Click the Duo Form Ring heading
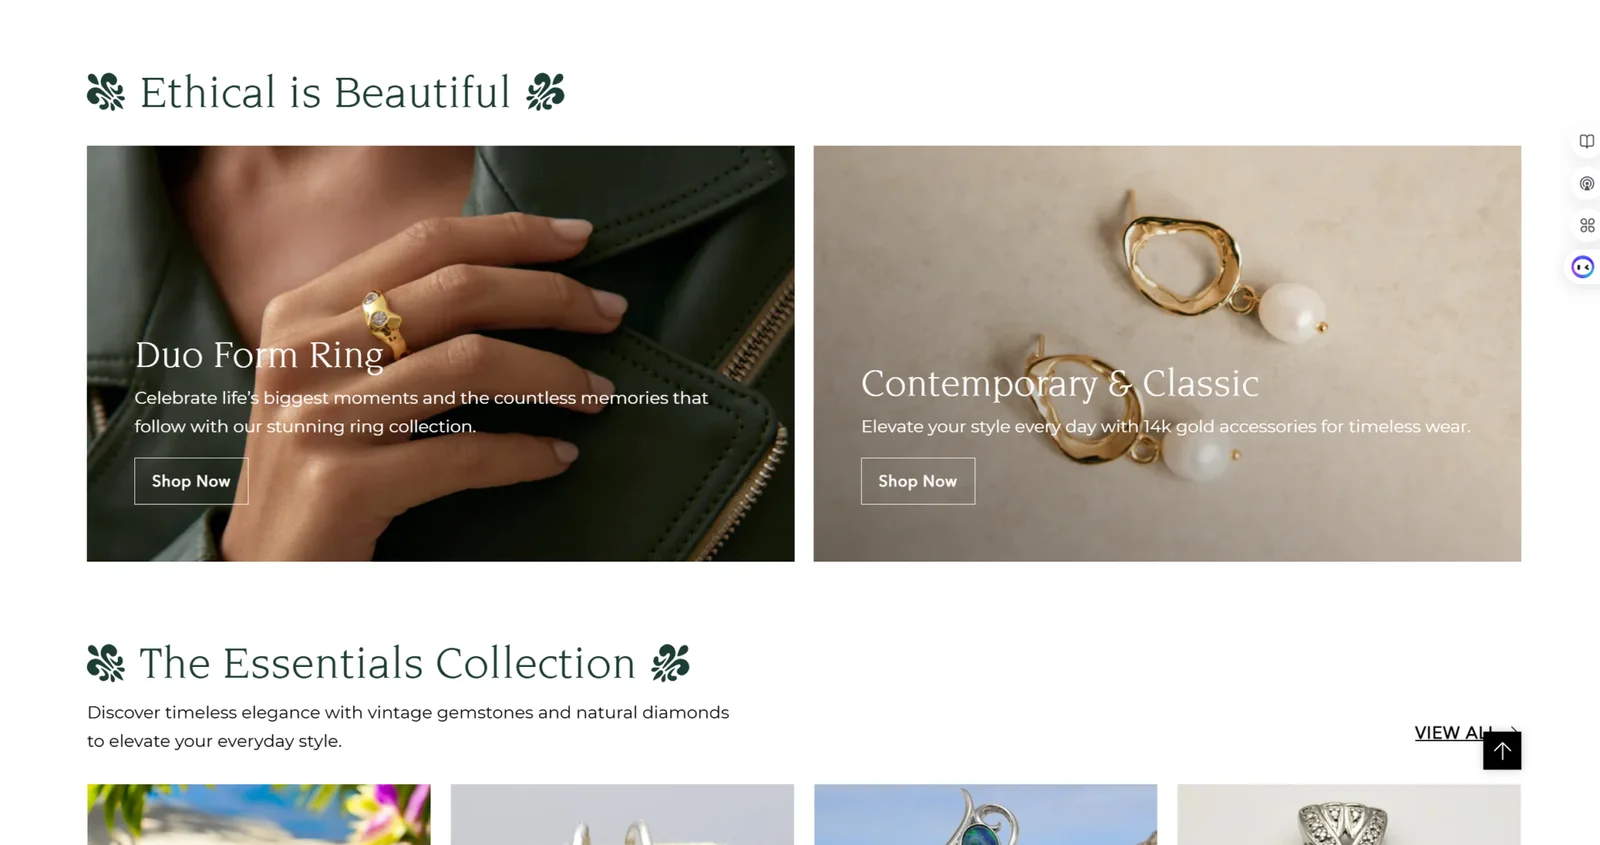 tap(259, 355)
